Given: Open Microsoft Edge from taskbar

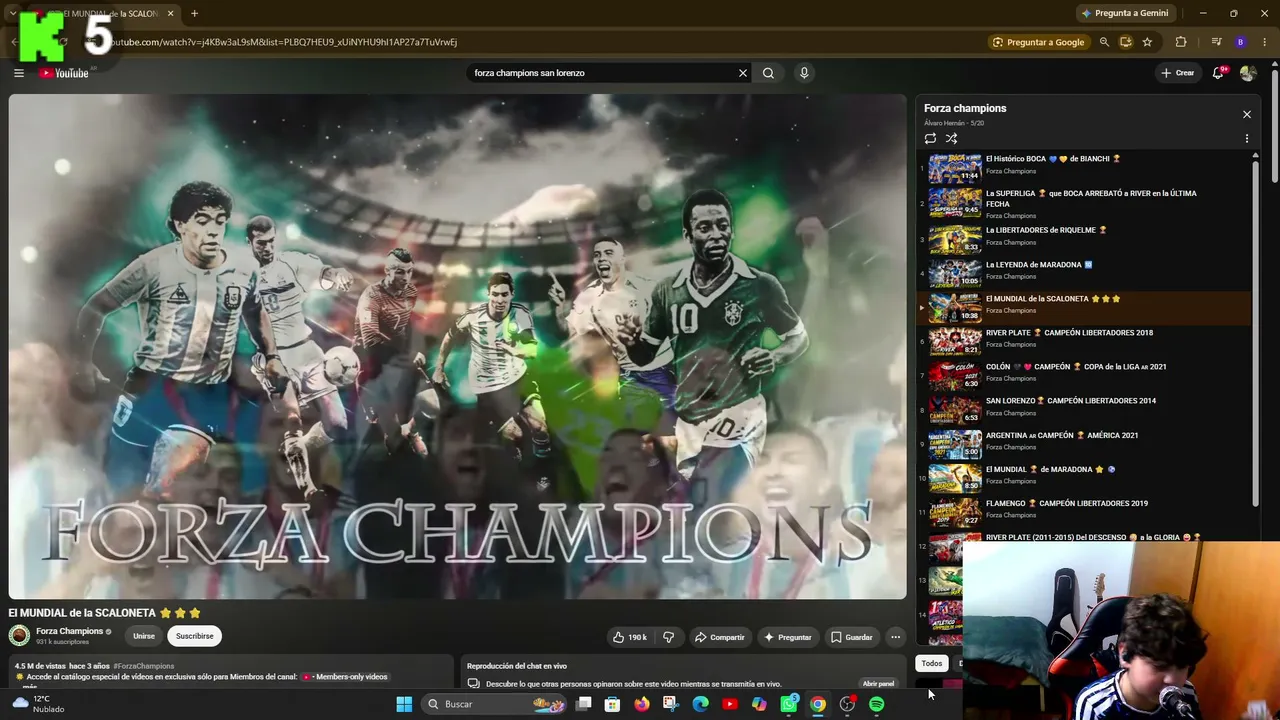Looking at the screenshot, I should pos(701,704).
